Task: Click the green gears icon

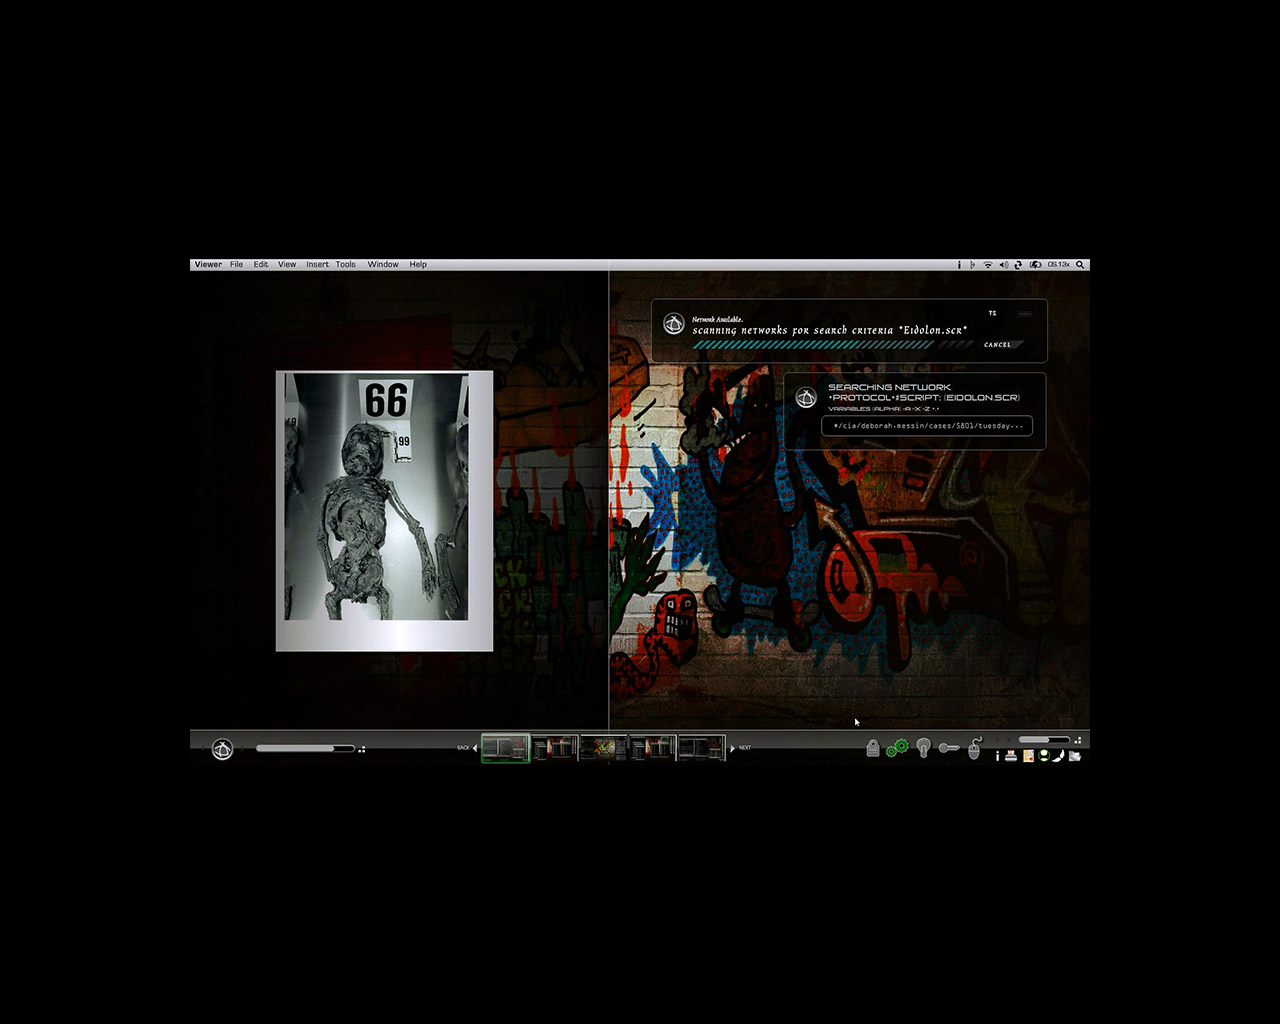Action: [898, 747]
